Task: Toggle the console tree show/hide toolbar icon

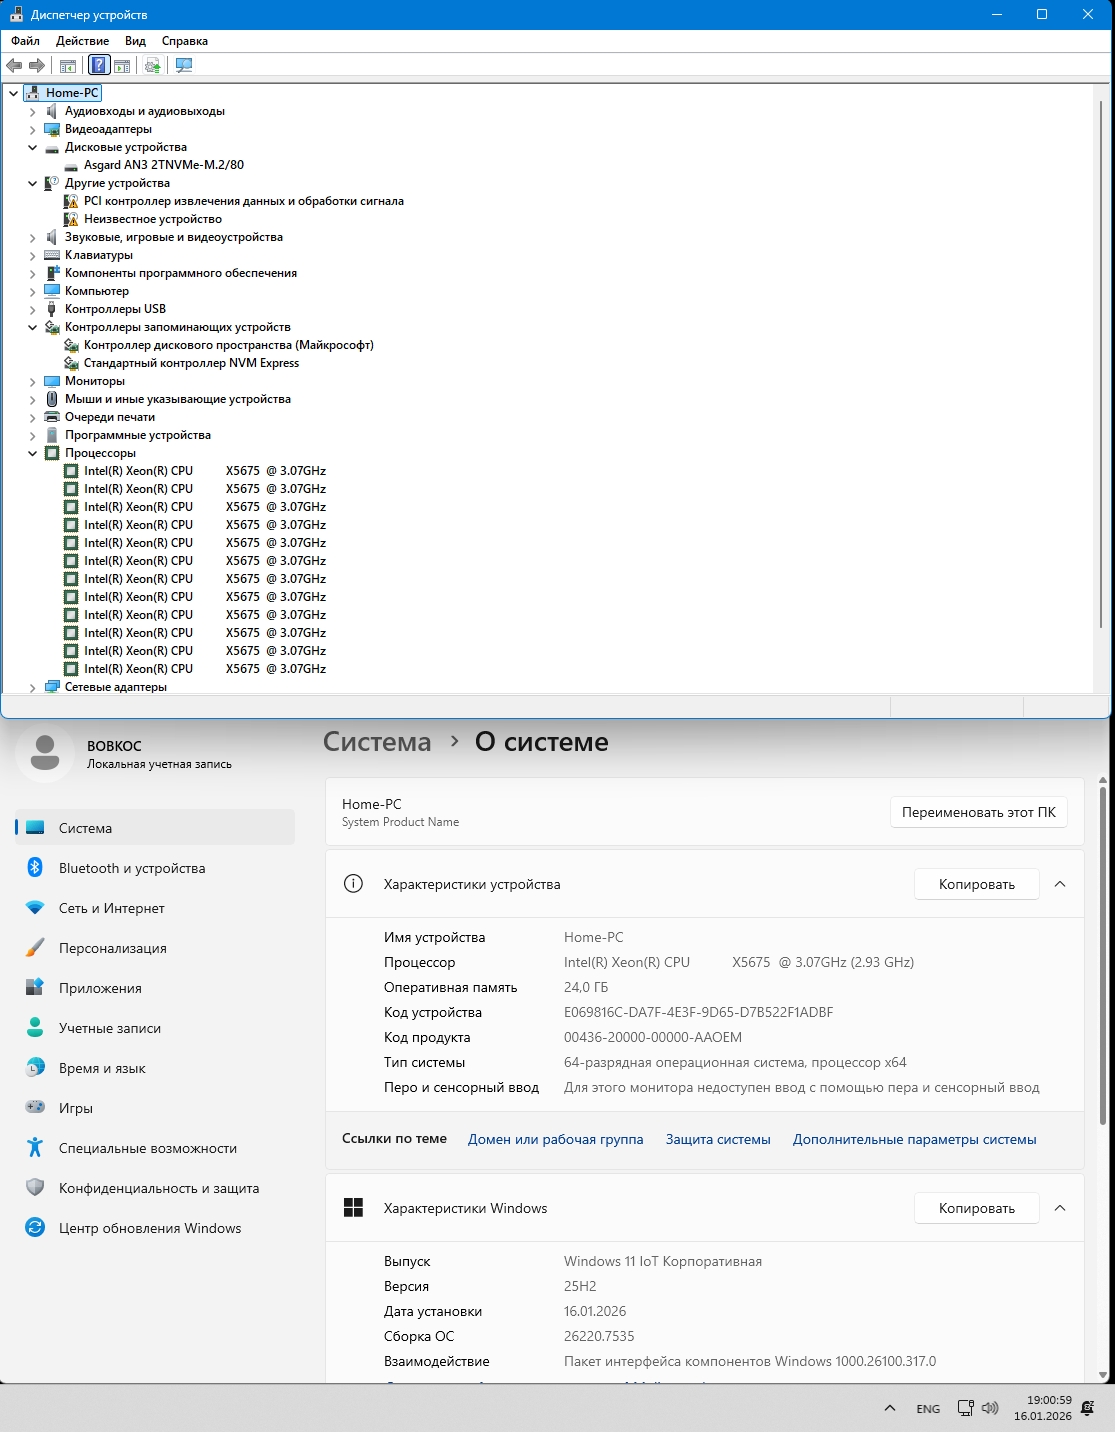Action: 68,65
